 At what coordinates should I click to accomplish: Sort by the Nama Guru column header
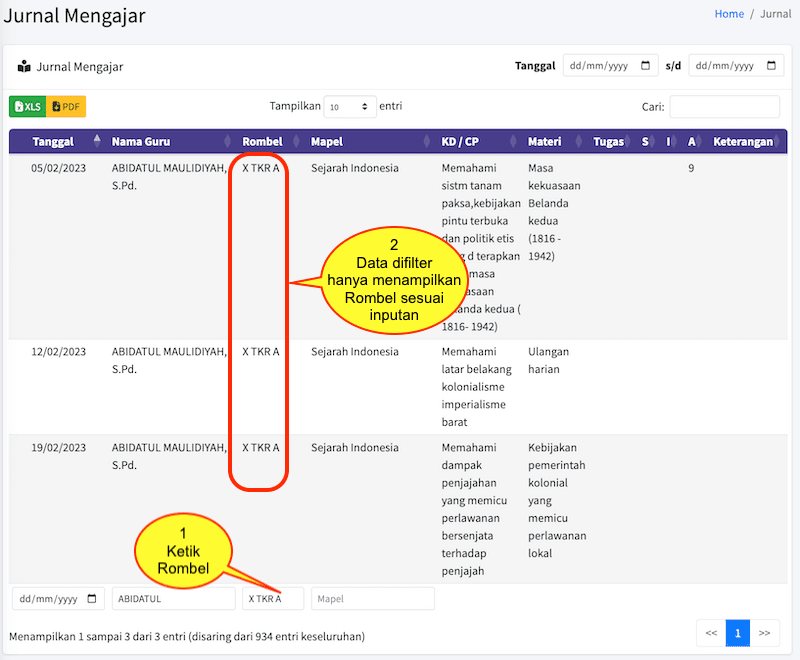(x=141, y=141)
